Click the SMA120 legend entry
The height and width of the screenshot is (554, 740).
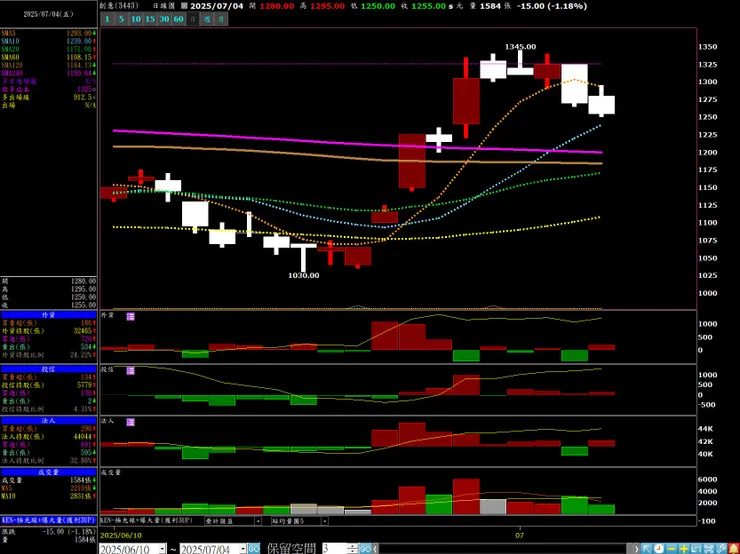click(49, 65)
